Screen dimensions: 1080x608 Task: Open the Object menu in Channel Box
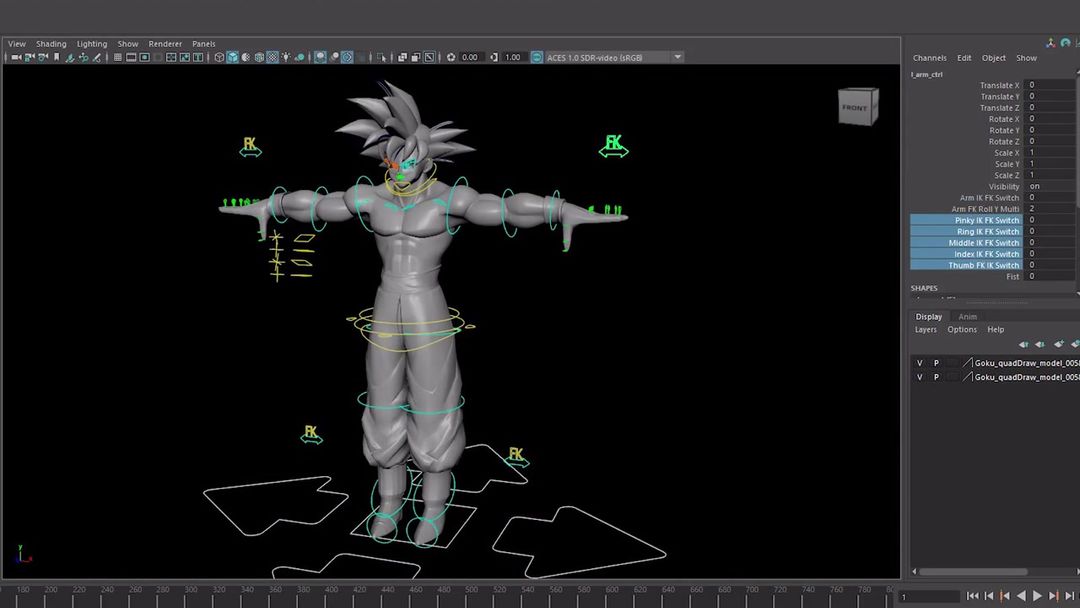pyautogui.click(x=994, y=58)
